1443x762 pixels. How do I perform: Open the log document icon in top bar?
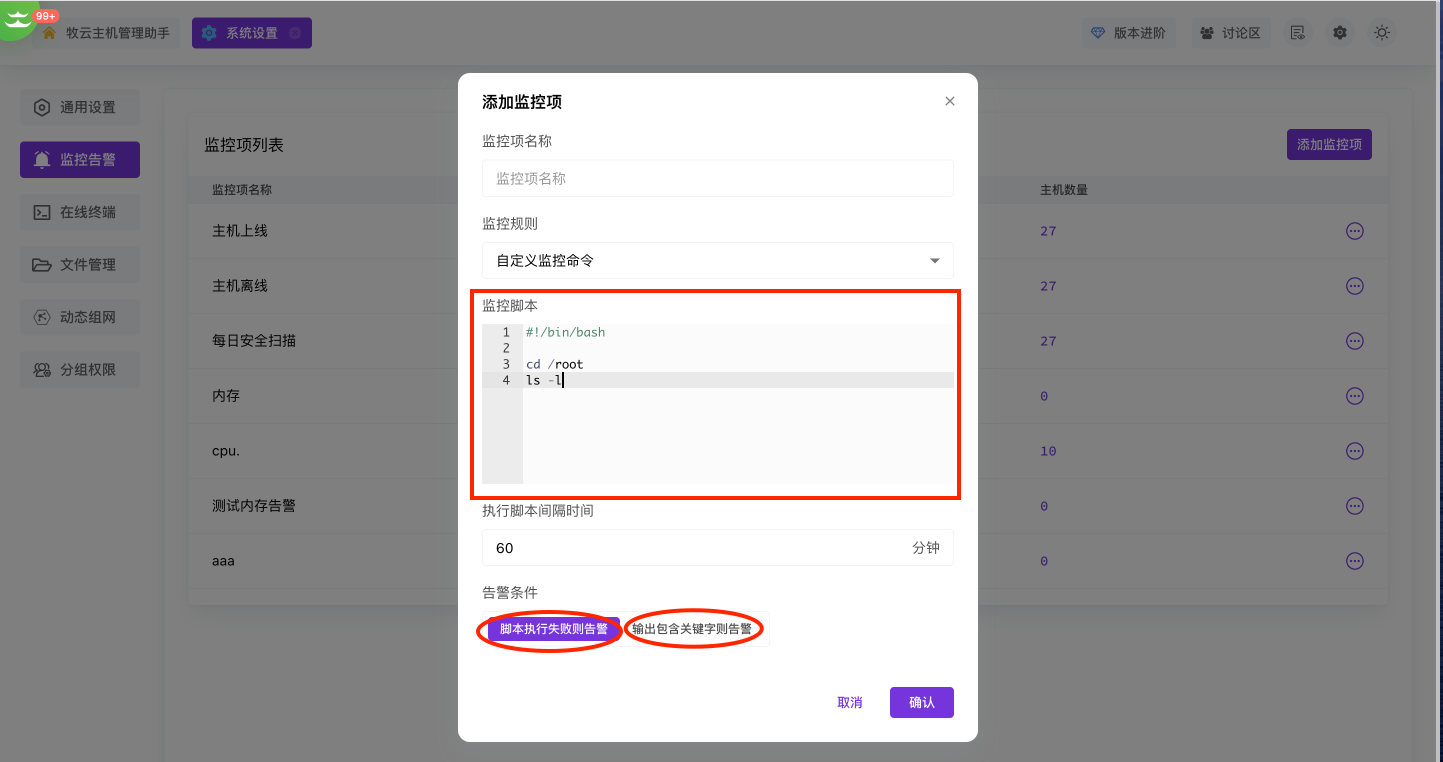(1297, 32)
